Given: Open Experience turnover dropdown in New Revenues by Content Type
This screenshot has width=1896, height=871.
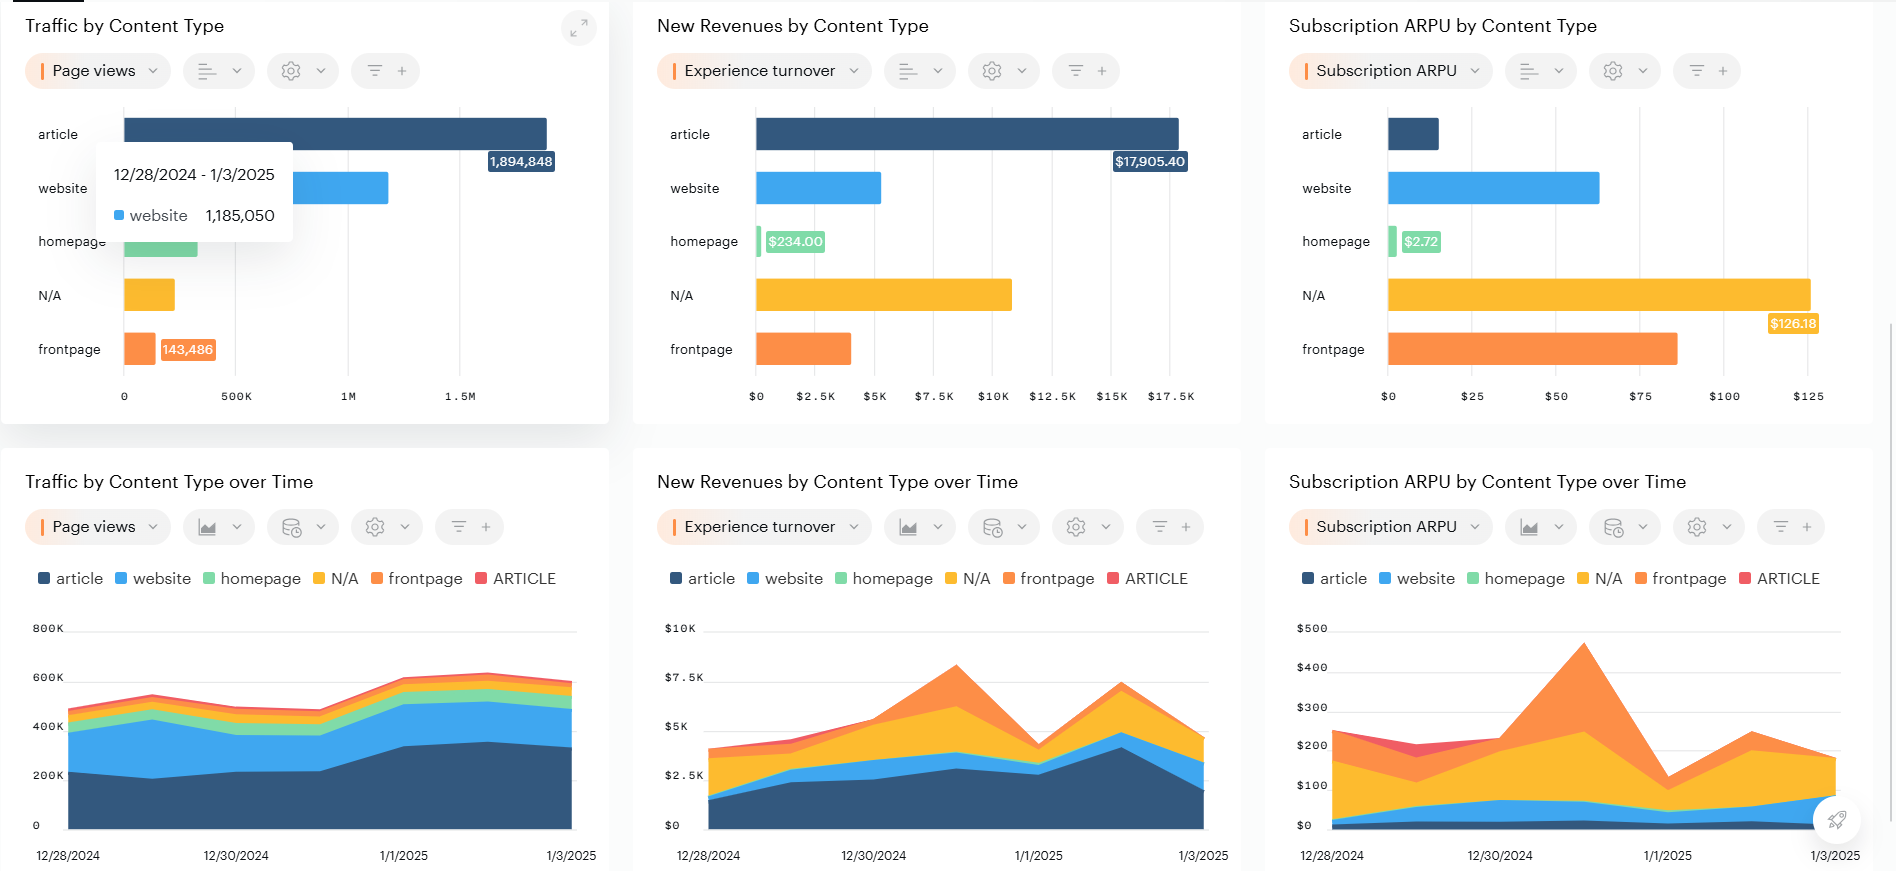Looking at the screenshot, I should (764, 71).
